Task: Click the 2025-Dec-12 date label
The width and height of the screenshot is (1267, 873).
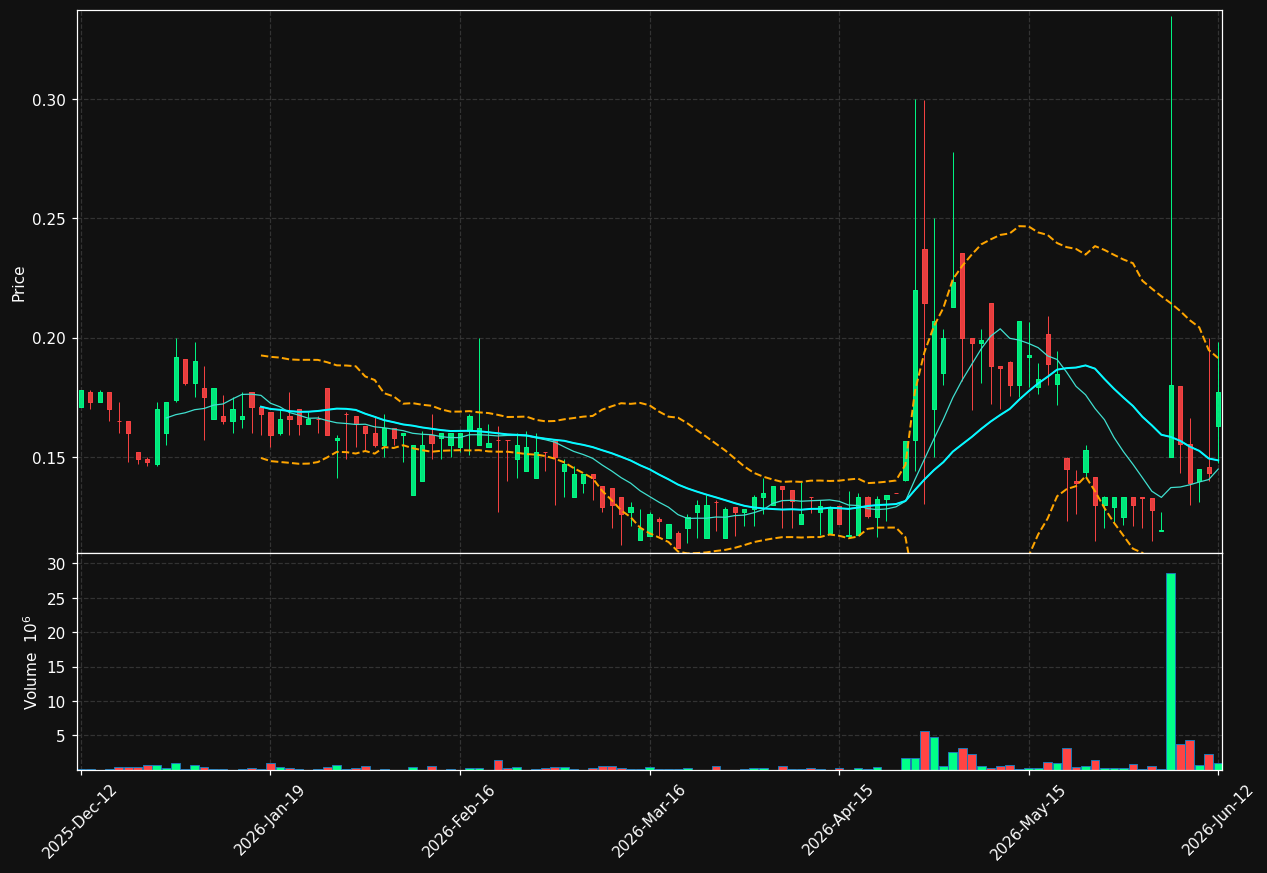Action: (x=79, y=821)
